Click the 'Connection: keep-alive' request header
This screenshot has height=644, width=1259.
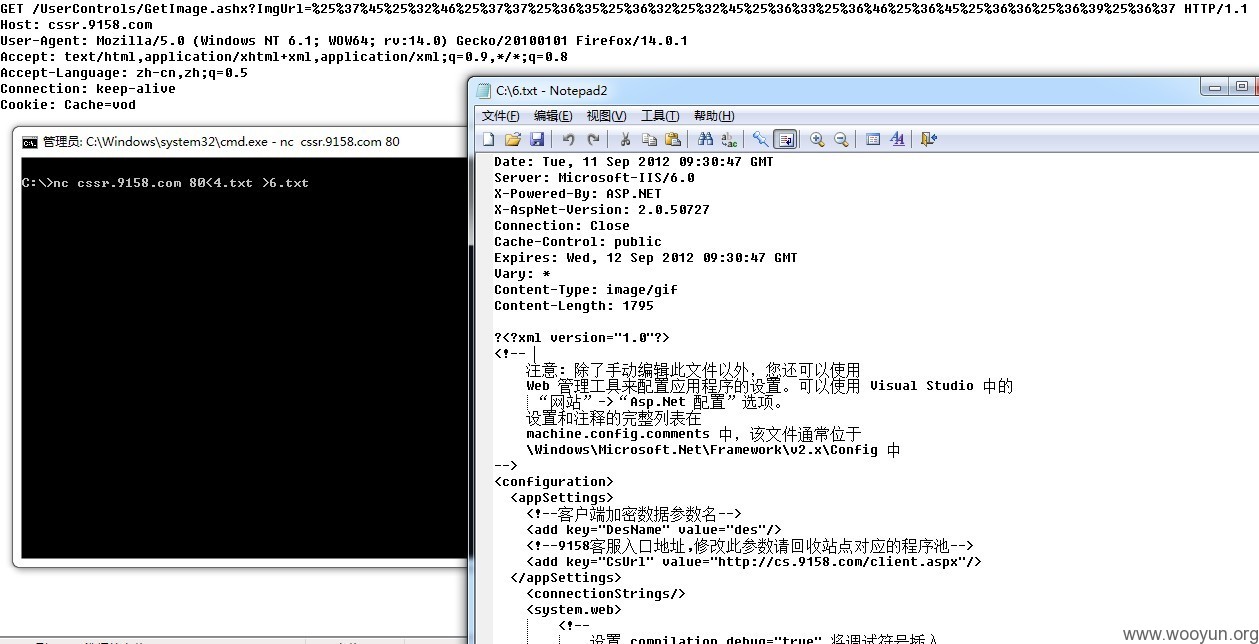(x=88, y=89)
